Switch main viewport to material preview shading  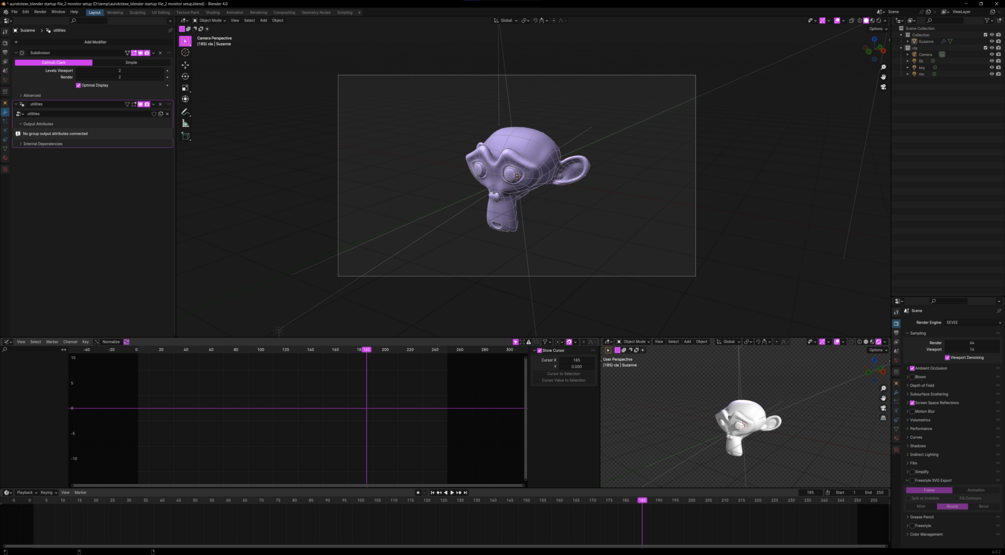point(872,21)
